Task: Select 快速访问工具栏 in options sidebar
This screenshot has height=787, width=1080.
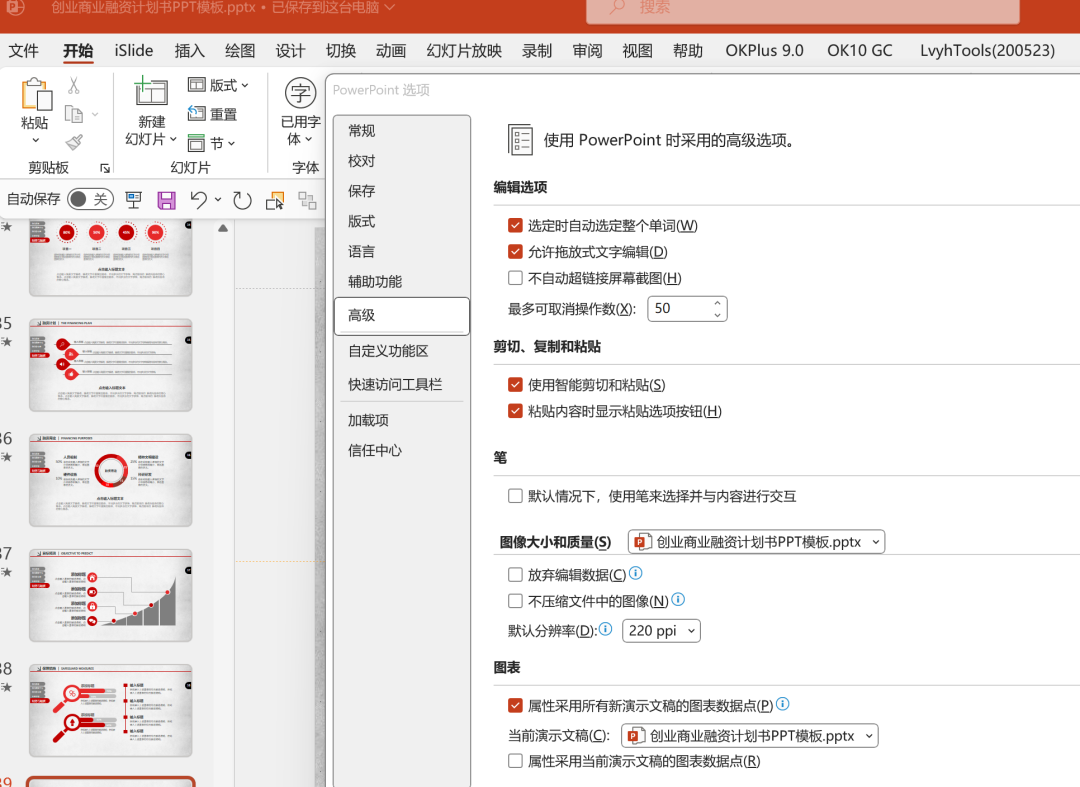Action: [402, 384]
